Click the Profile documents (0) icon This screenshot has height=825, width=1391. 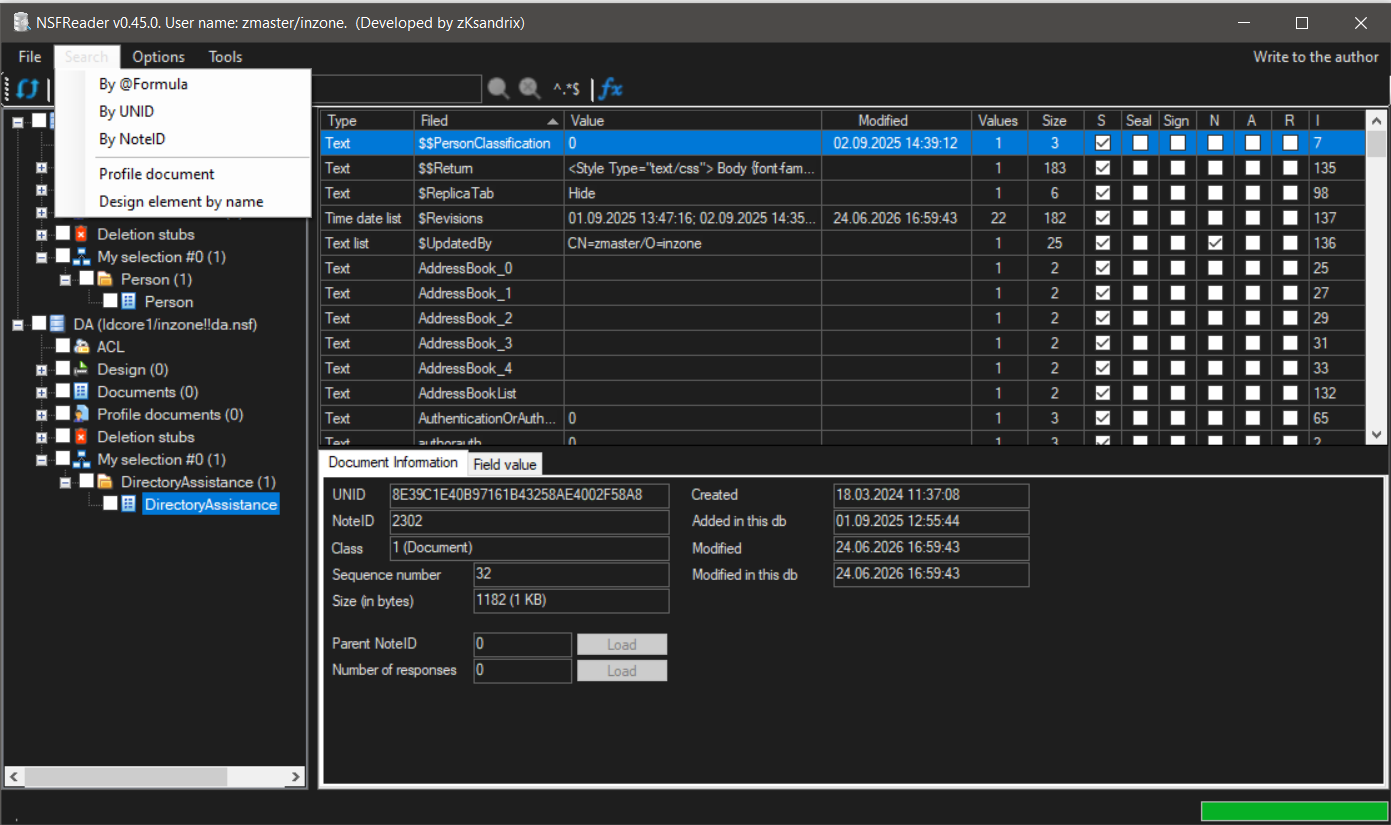(83, 414)
